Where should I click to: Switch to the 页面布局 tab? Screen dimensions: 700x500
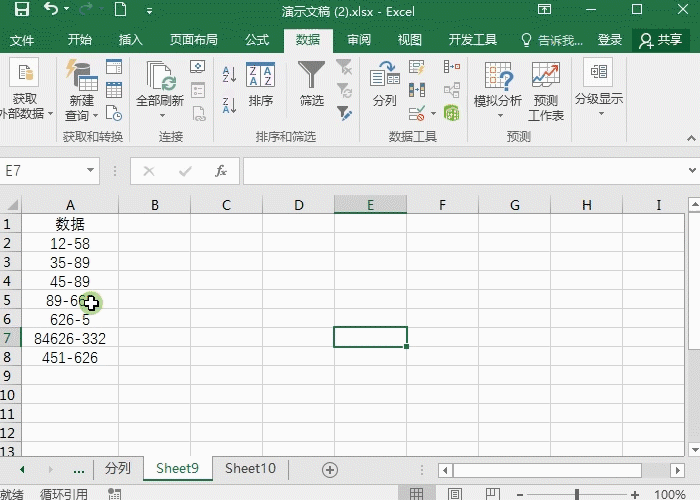(193, 40)
